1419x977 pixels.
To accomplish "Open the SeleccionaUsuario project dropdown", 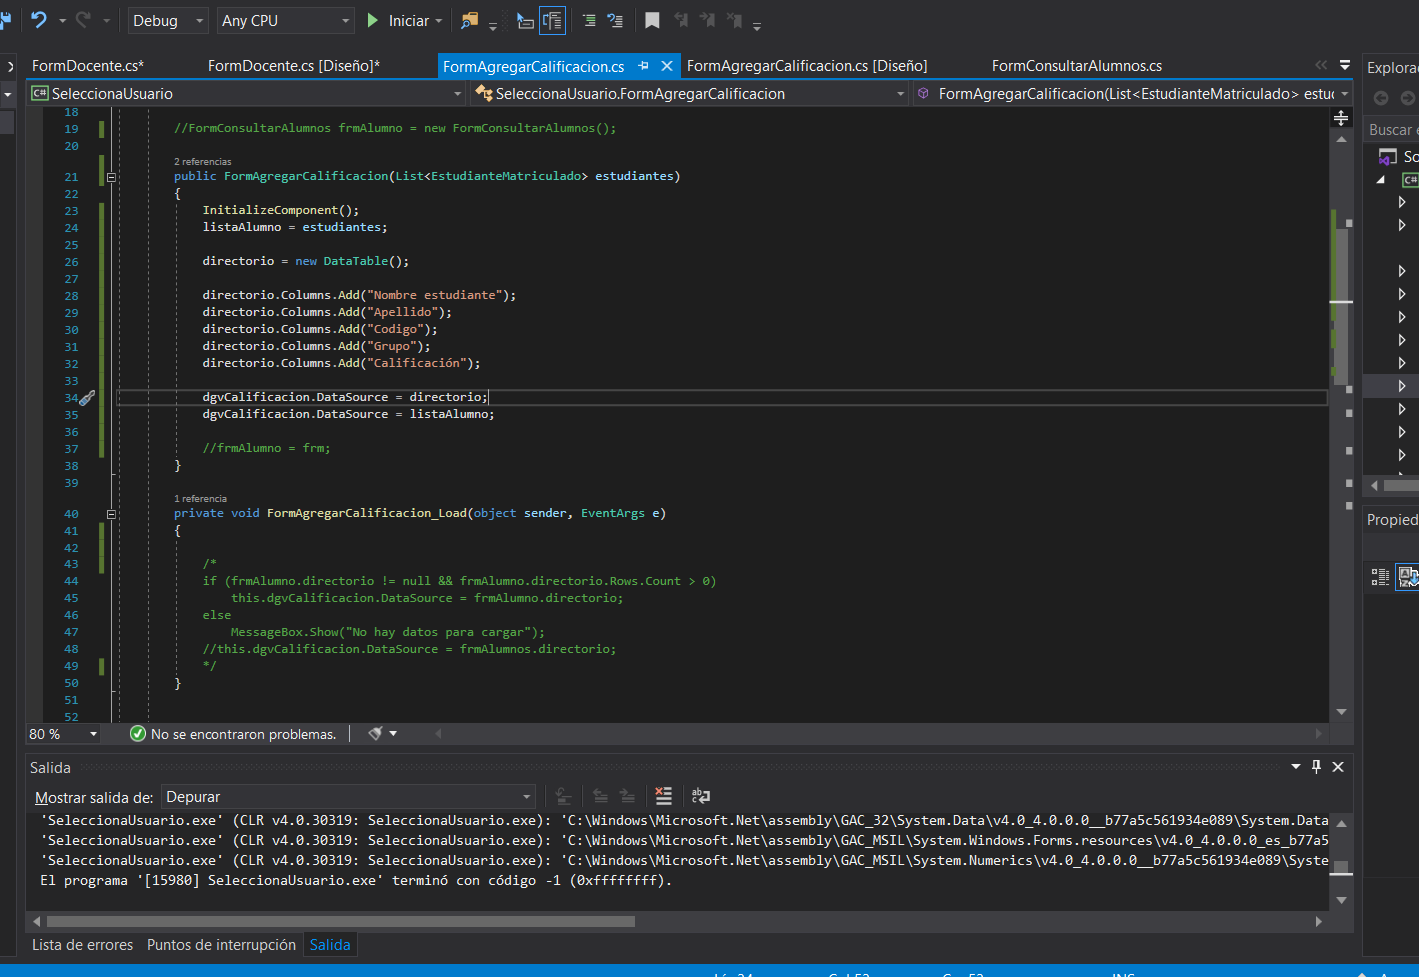I will (x=247, y=93).
